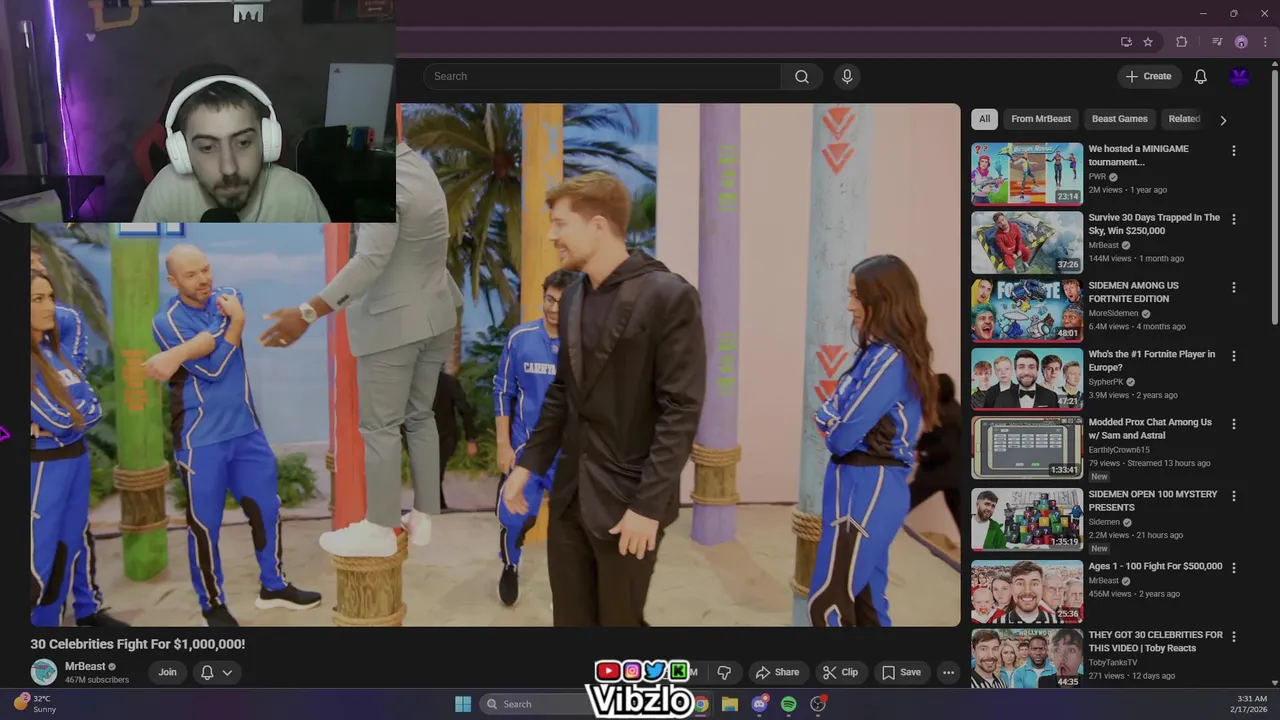Open options for SIDEMEN AMONG US FORTNITE EDITION
Viewport: 1280px width, 720px height.
pos(1233,287)
